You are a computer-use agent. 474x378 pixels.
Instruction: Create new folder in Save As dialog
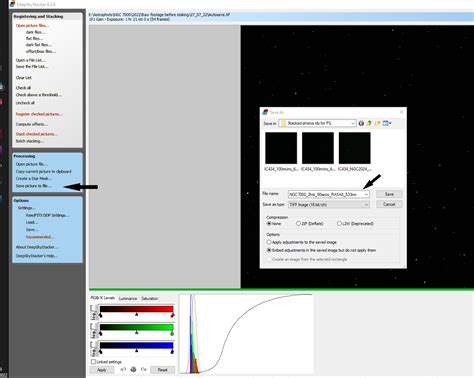tap(377, 123)
